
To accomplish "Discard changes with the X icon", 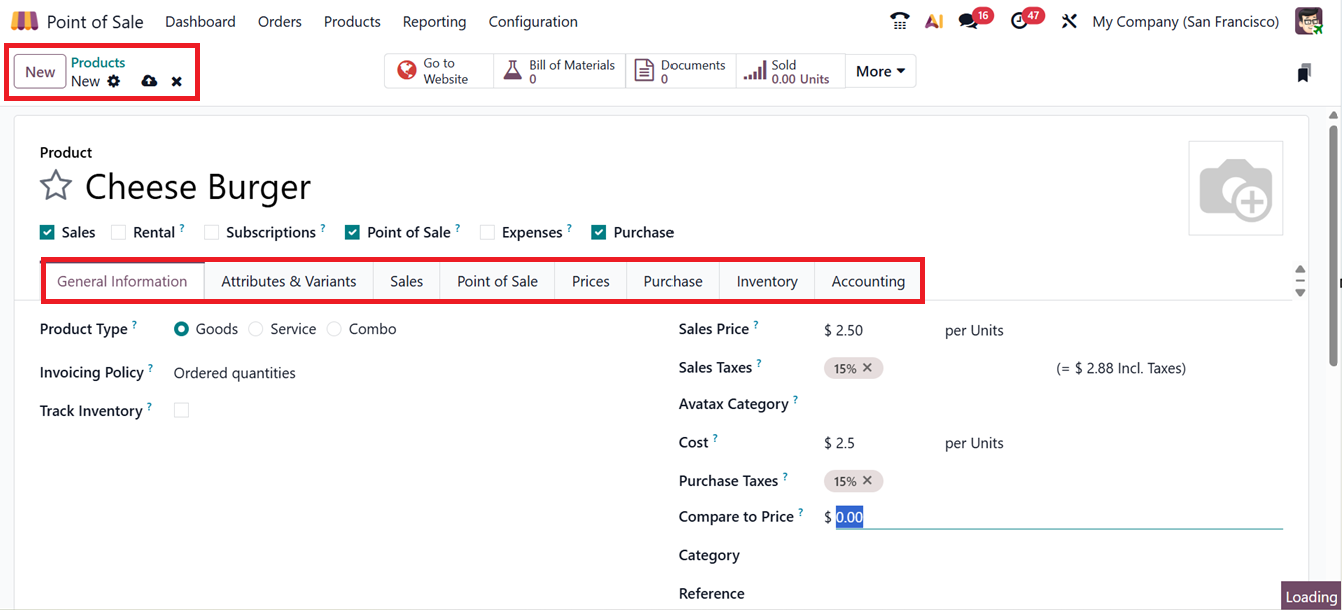I will coord(177,81).
